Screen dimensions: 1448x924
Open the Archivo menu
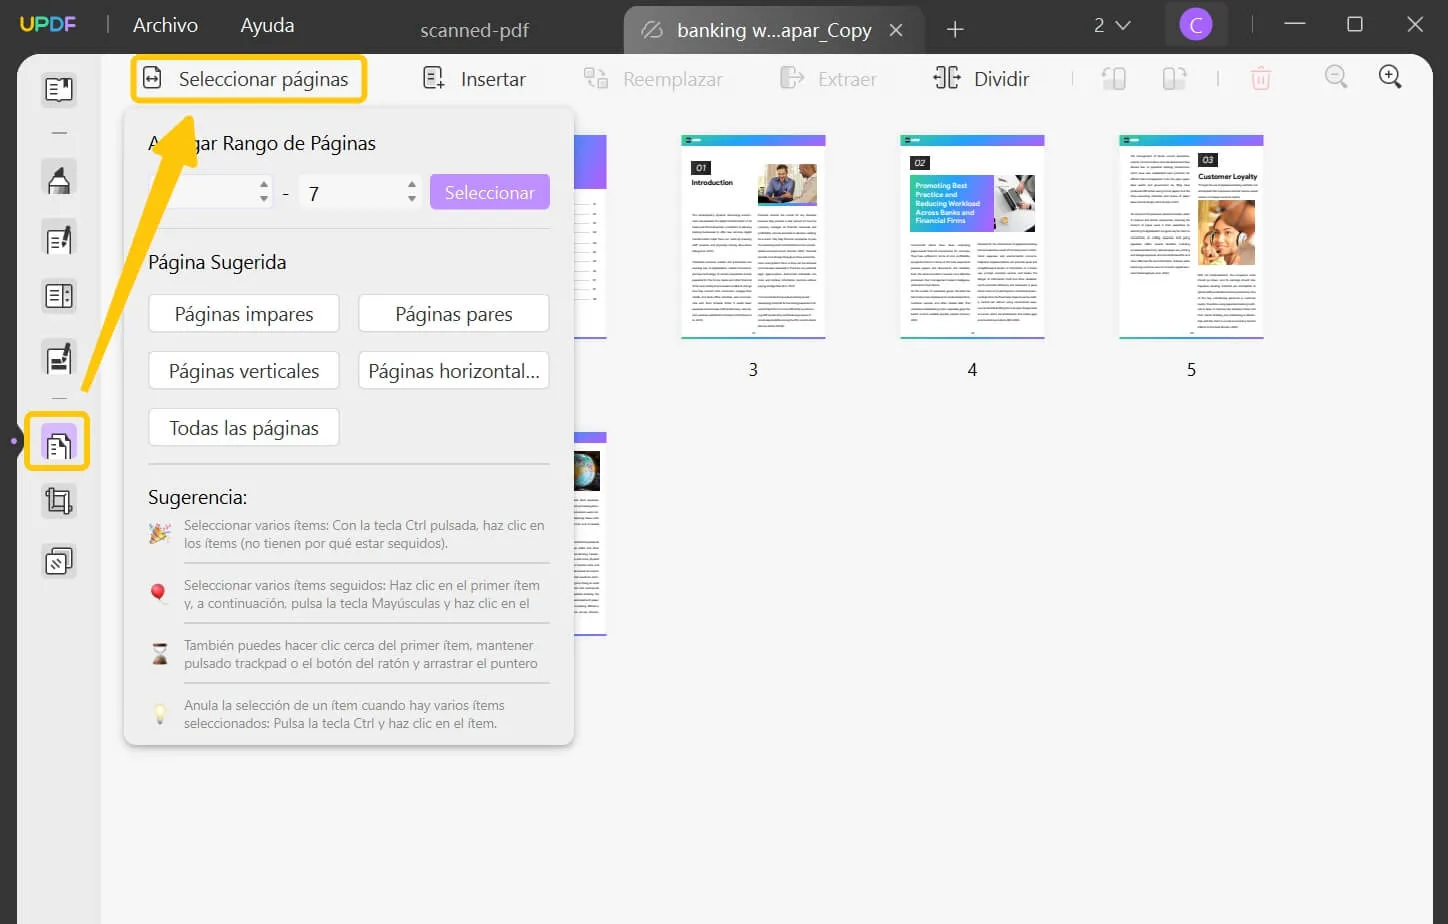coord(165,25)
